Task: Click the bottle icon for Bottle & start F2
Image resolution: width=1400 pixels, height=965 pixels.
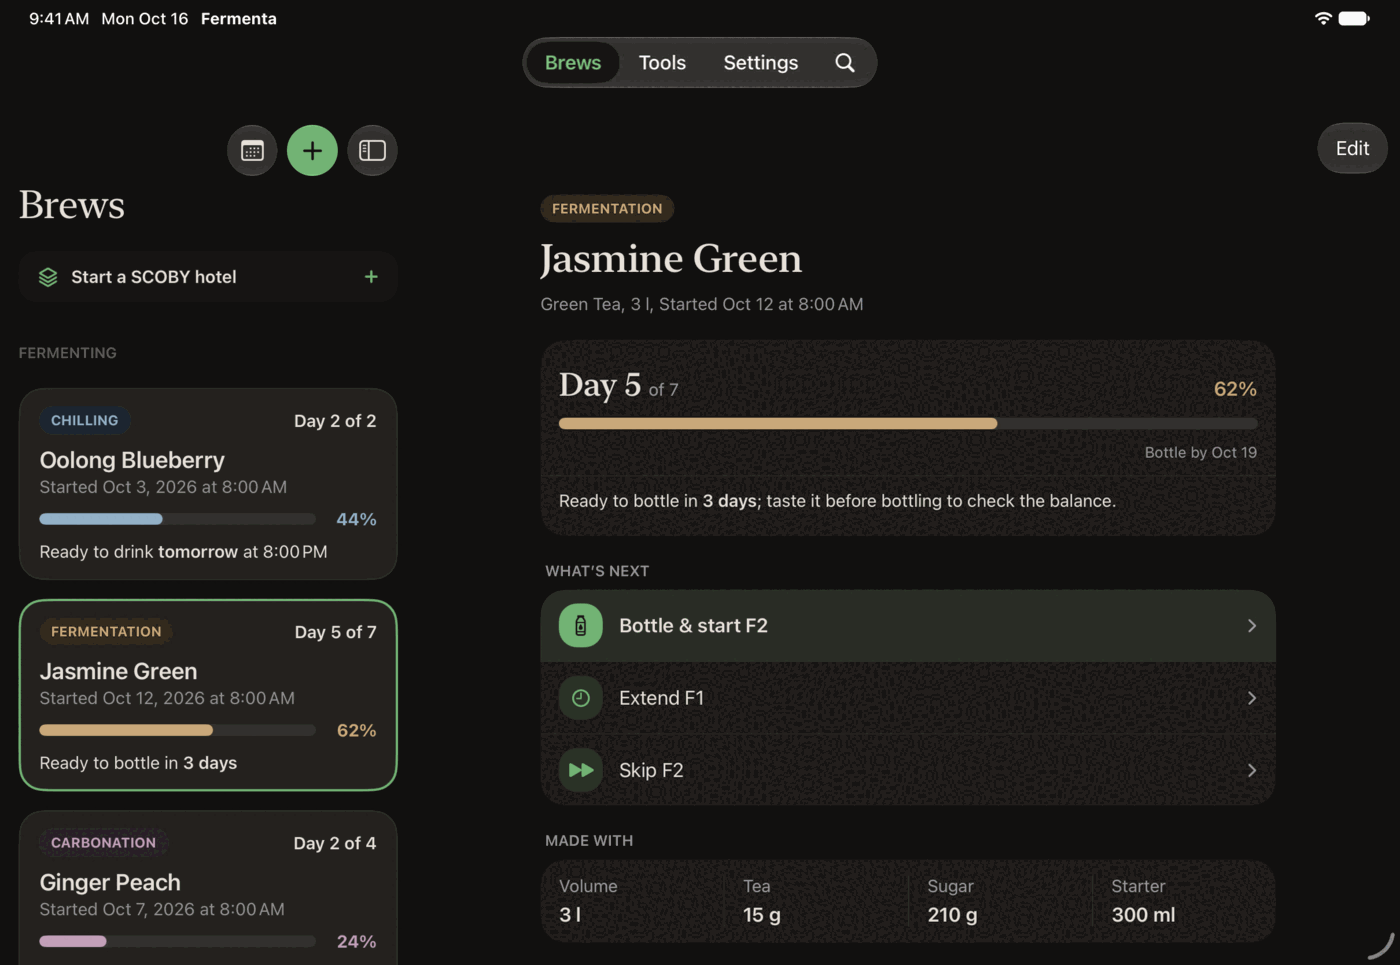Action: tap(580, 625)
